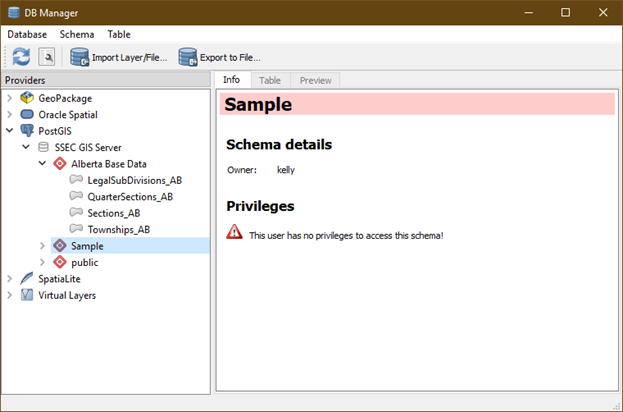
Task: Click the Virtual Layers icon
Action: pos(27,295)
